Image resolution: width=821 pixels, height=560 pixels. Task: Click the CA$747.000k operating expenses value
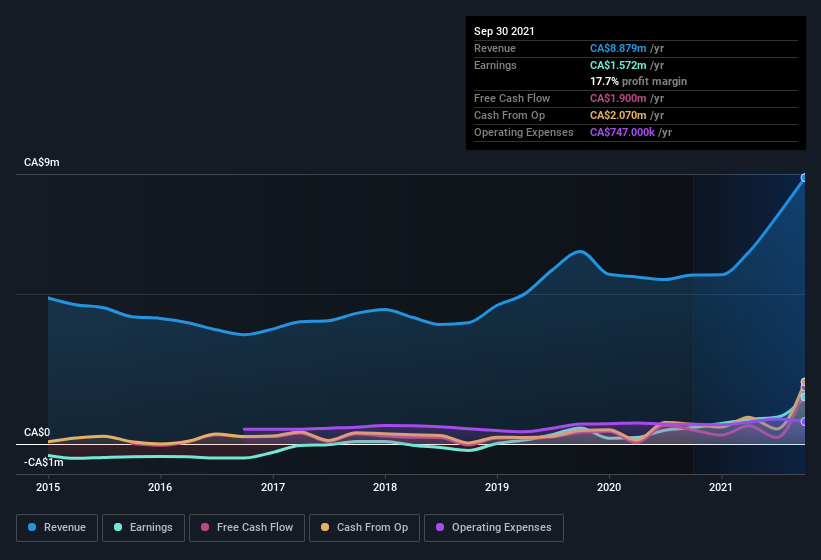(622, 132)
